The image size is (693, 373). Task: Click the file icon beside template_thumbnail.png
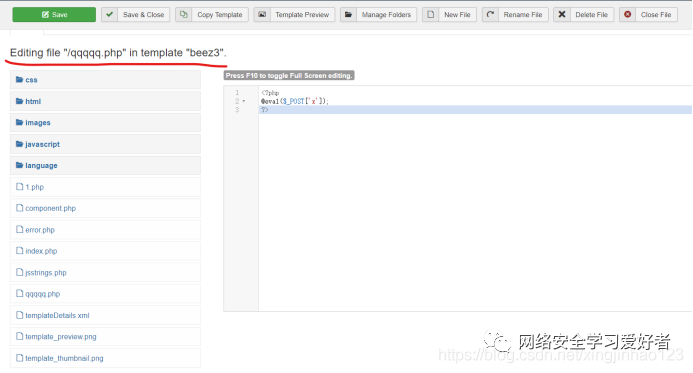pos(19,358)
